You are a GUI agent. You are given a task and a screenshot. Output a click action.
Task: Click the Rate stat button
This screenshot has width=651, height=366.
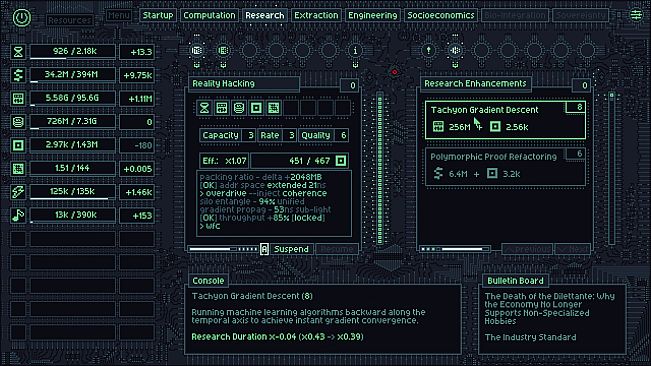(277, 135)
